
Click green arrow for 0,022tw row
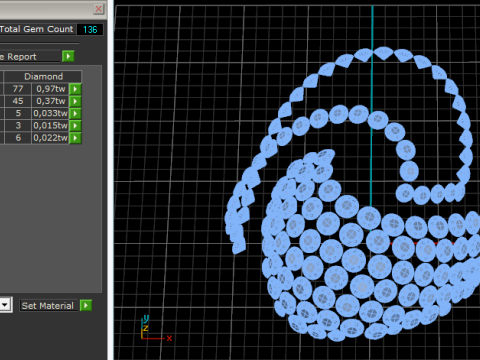(75, 138)
